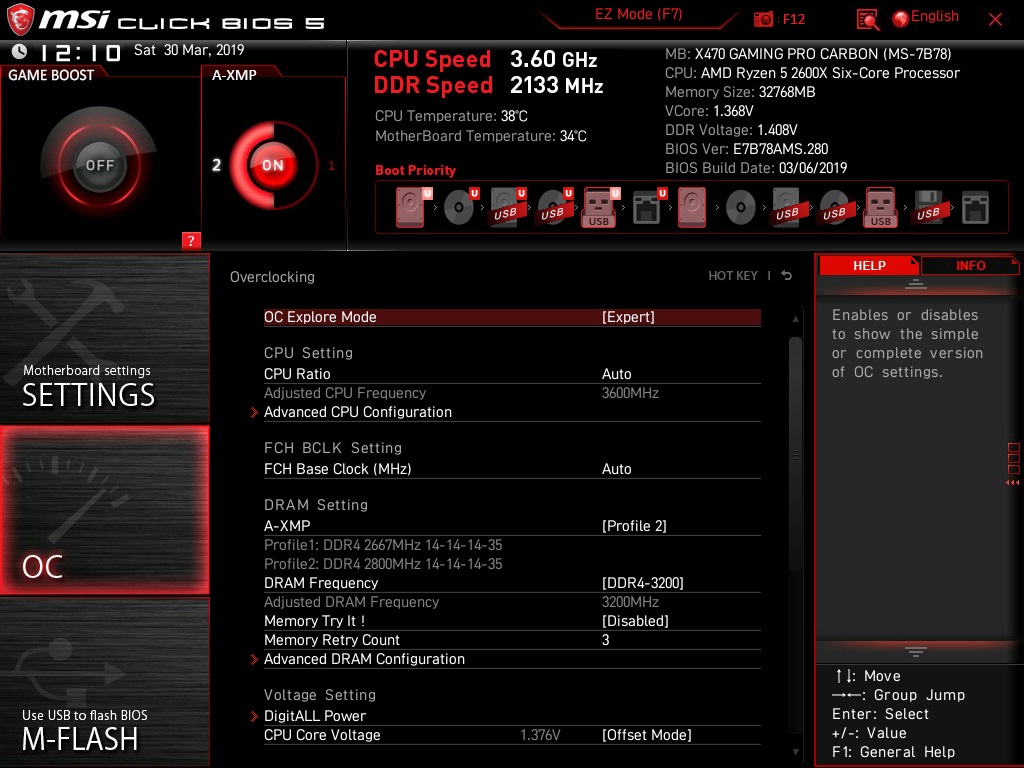Screen dimensions: 1024x768
Task: Toggle the A-XMP ON button
Action: point(272,165)
